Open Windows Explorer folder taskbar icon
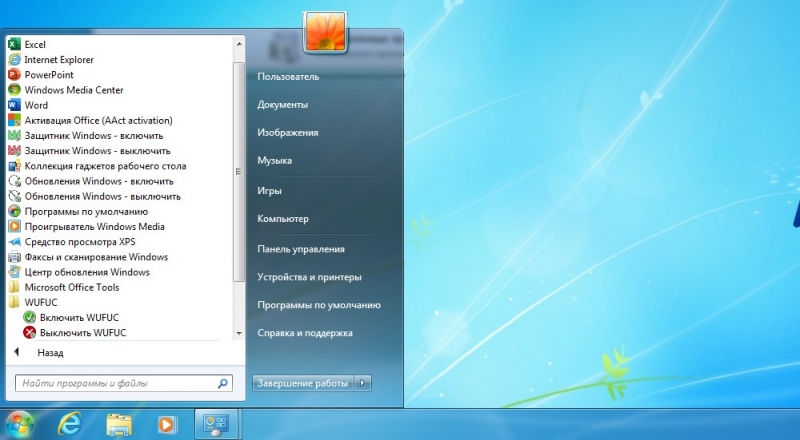 click(119, 425)
